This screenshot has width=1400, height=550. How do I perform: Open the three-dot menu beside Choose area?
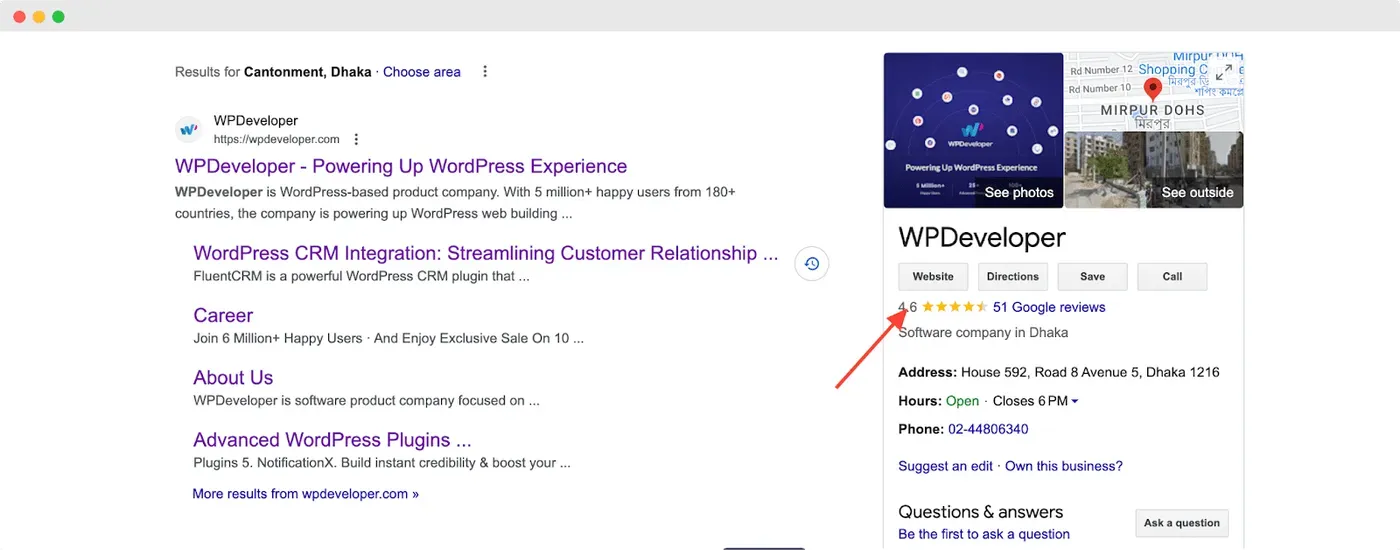[x=485, y=72]
